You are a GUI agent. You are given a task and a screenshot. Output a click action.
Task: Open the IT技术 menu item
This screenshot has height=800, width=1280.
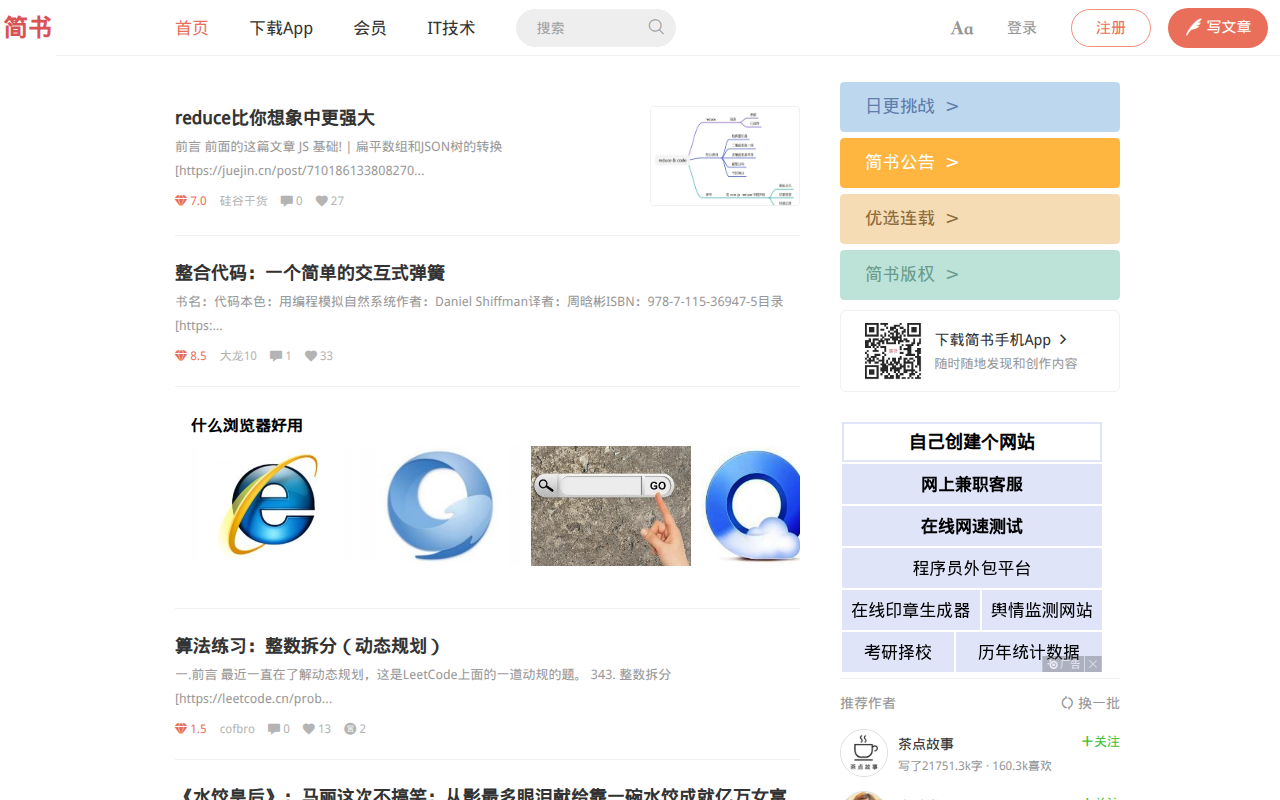coord(451,28)
